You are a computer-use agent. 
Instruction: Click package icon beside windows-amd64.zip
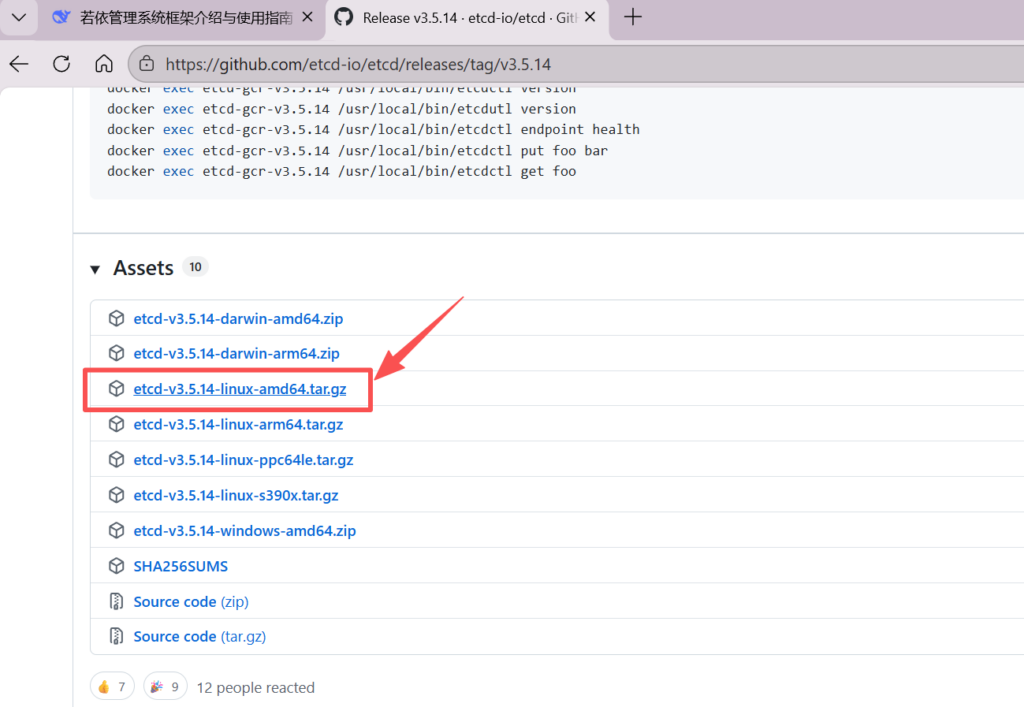pyautogui.click(x=116, y=531)
